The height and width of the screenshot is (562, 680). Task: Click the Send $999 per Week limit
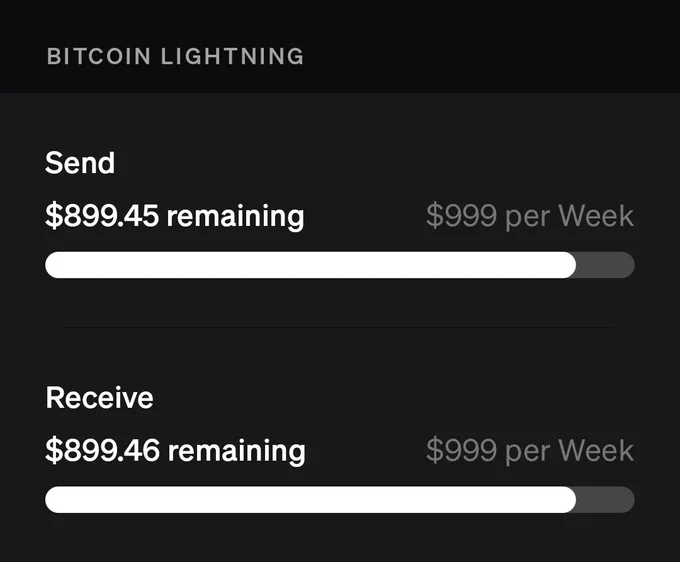click(530, 216)
